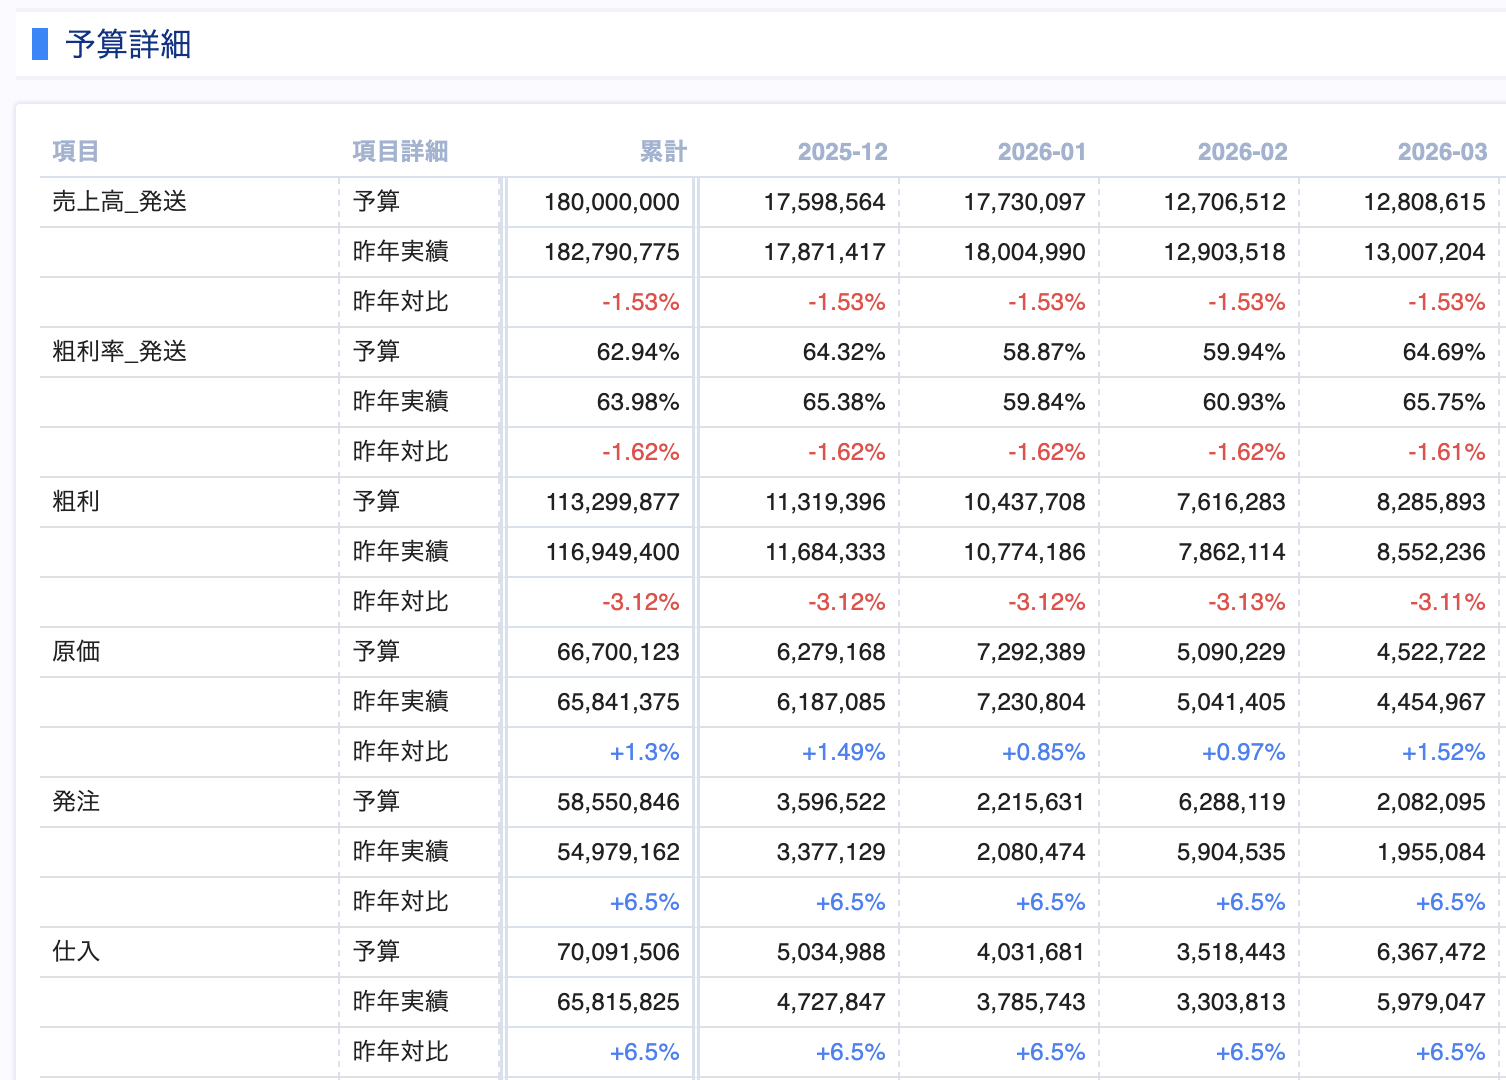Click the 原価 row label
This screenshot has height=1080, width=1506.
(76, 652)
